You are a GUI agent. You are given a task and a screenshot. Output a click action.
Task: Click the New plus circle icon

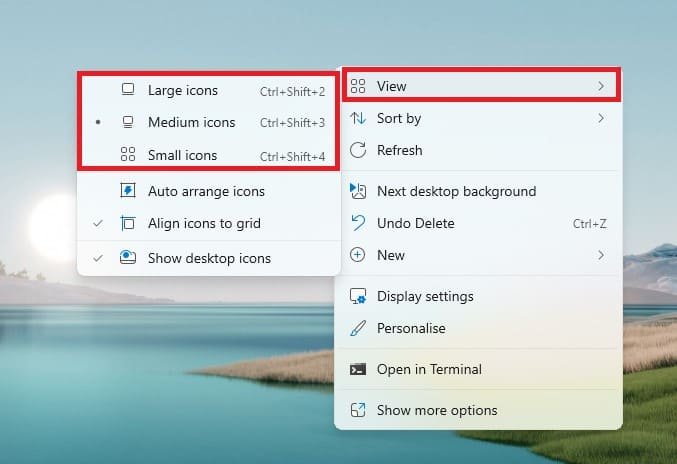click(357, 256)
